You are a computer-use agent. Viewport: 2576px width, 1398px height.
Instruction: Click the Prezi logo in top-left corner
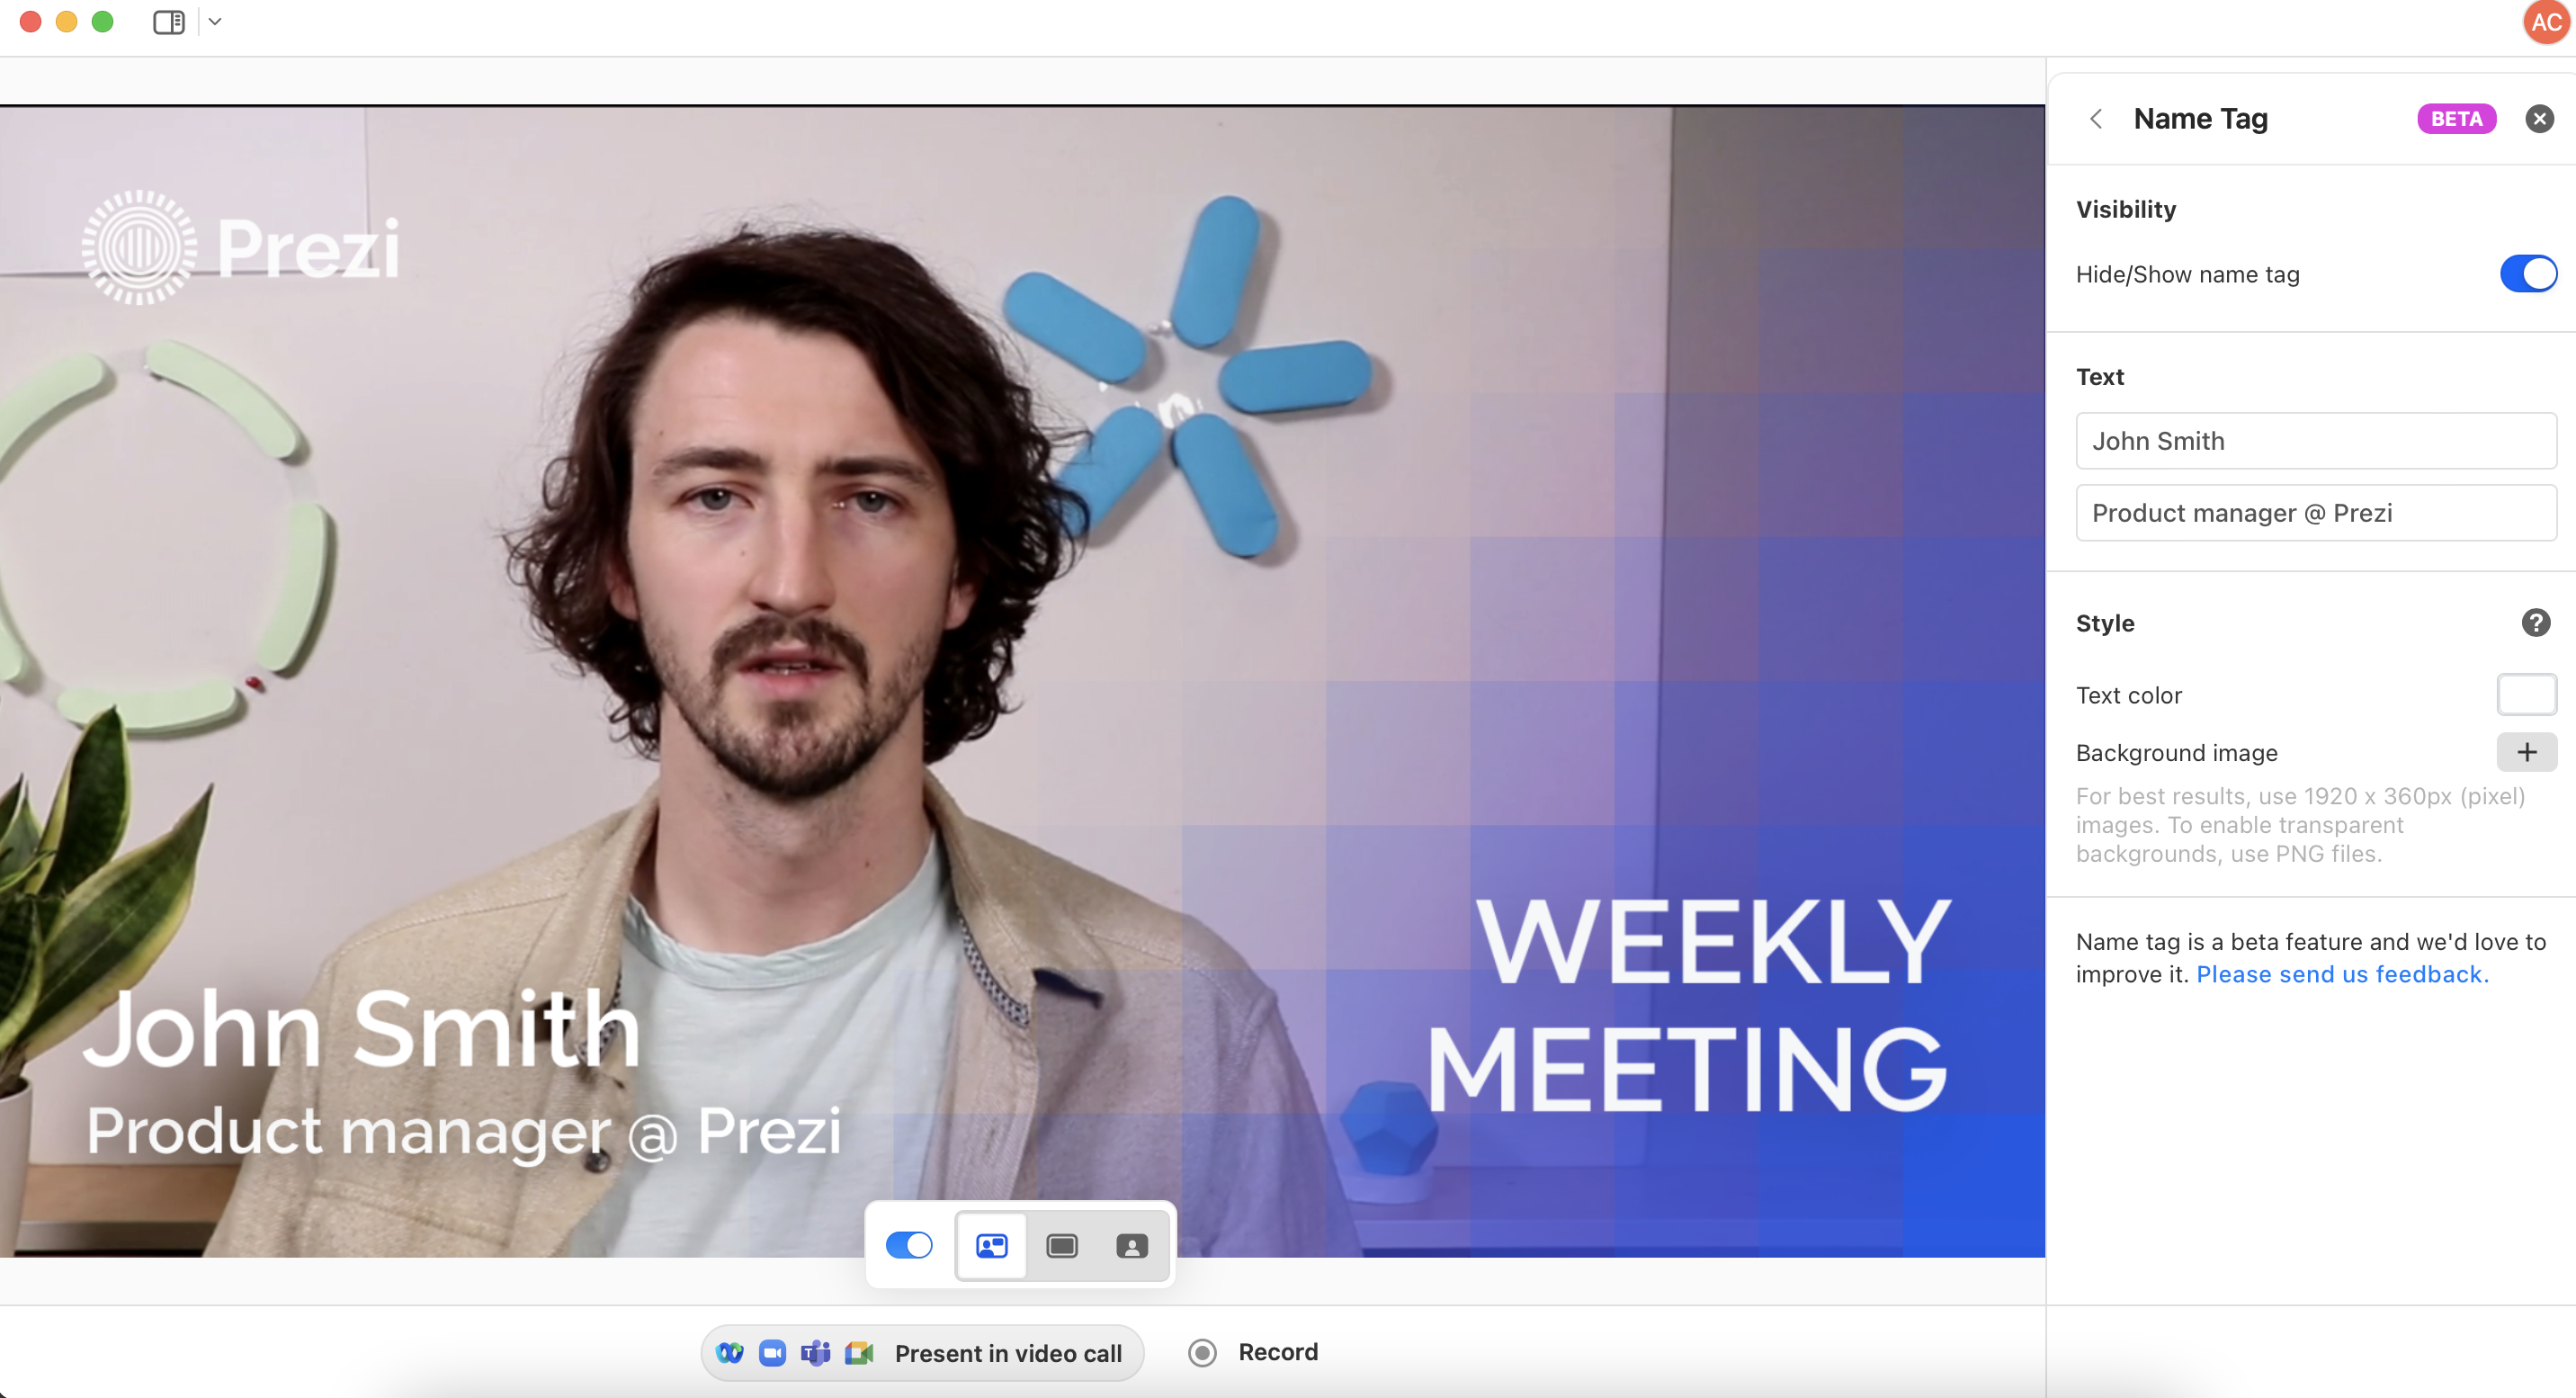click(239, 246)
